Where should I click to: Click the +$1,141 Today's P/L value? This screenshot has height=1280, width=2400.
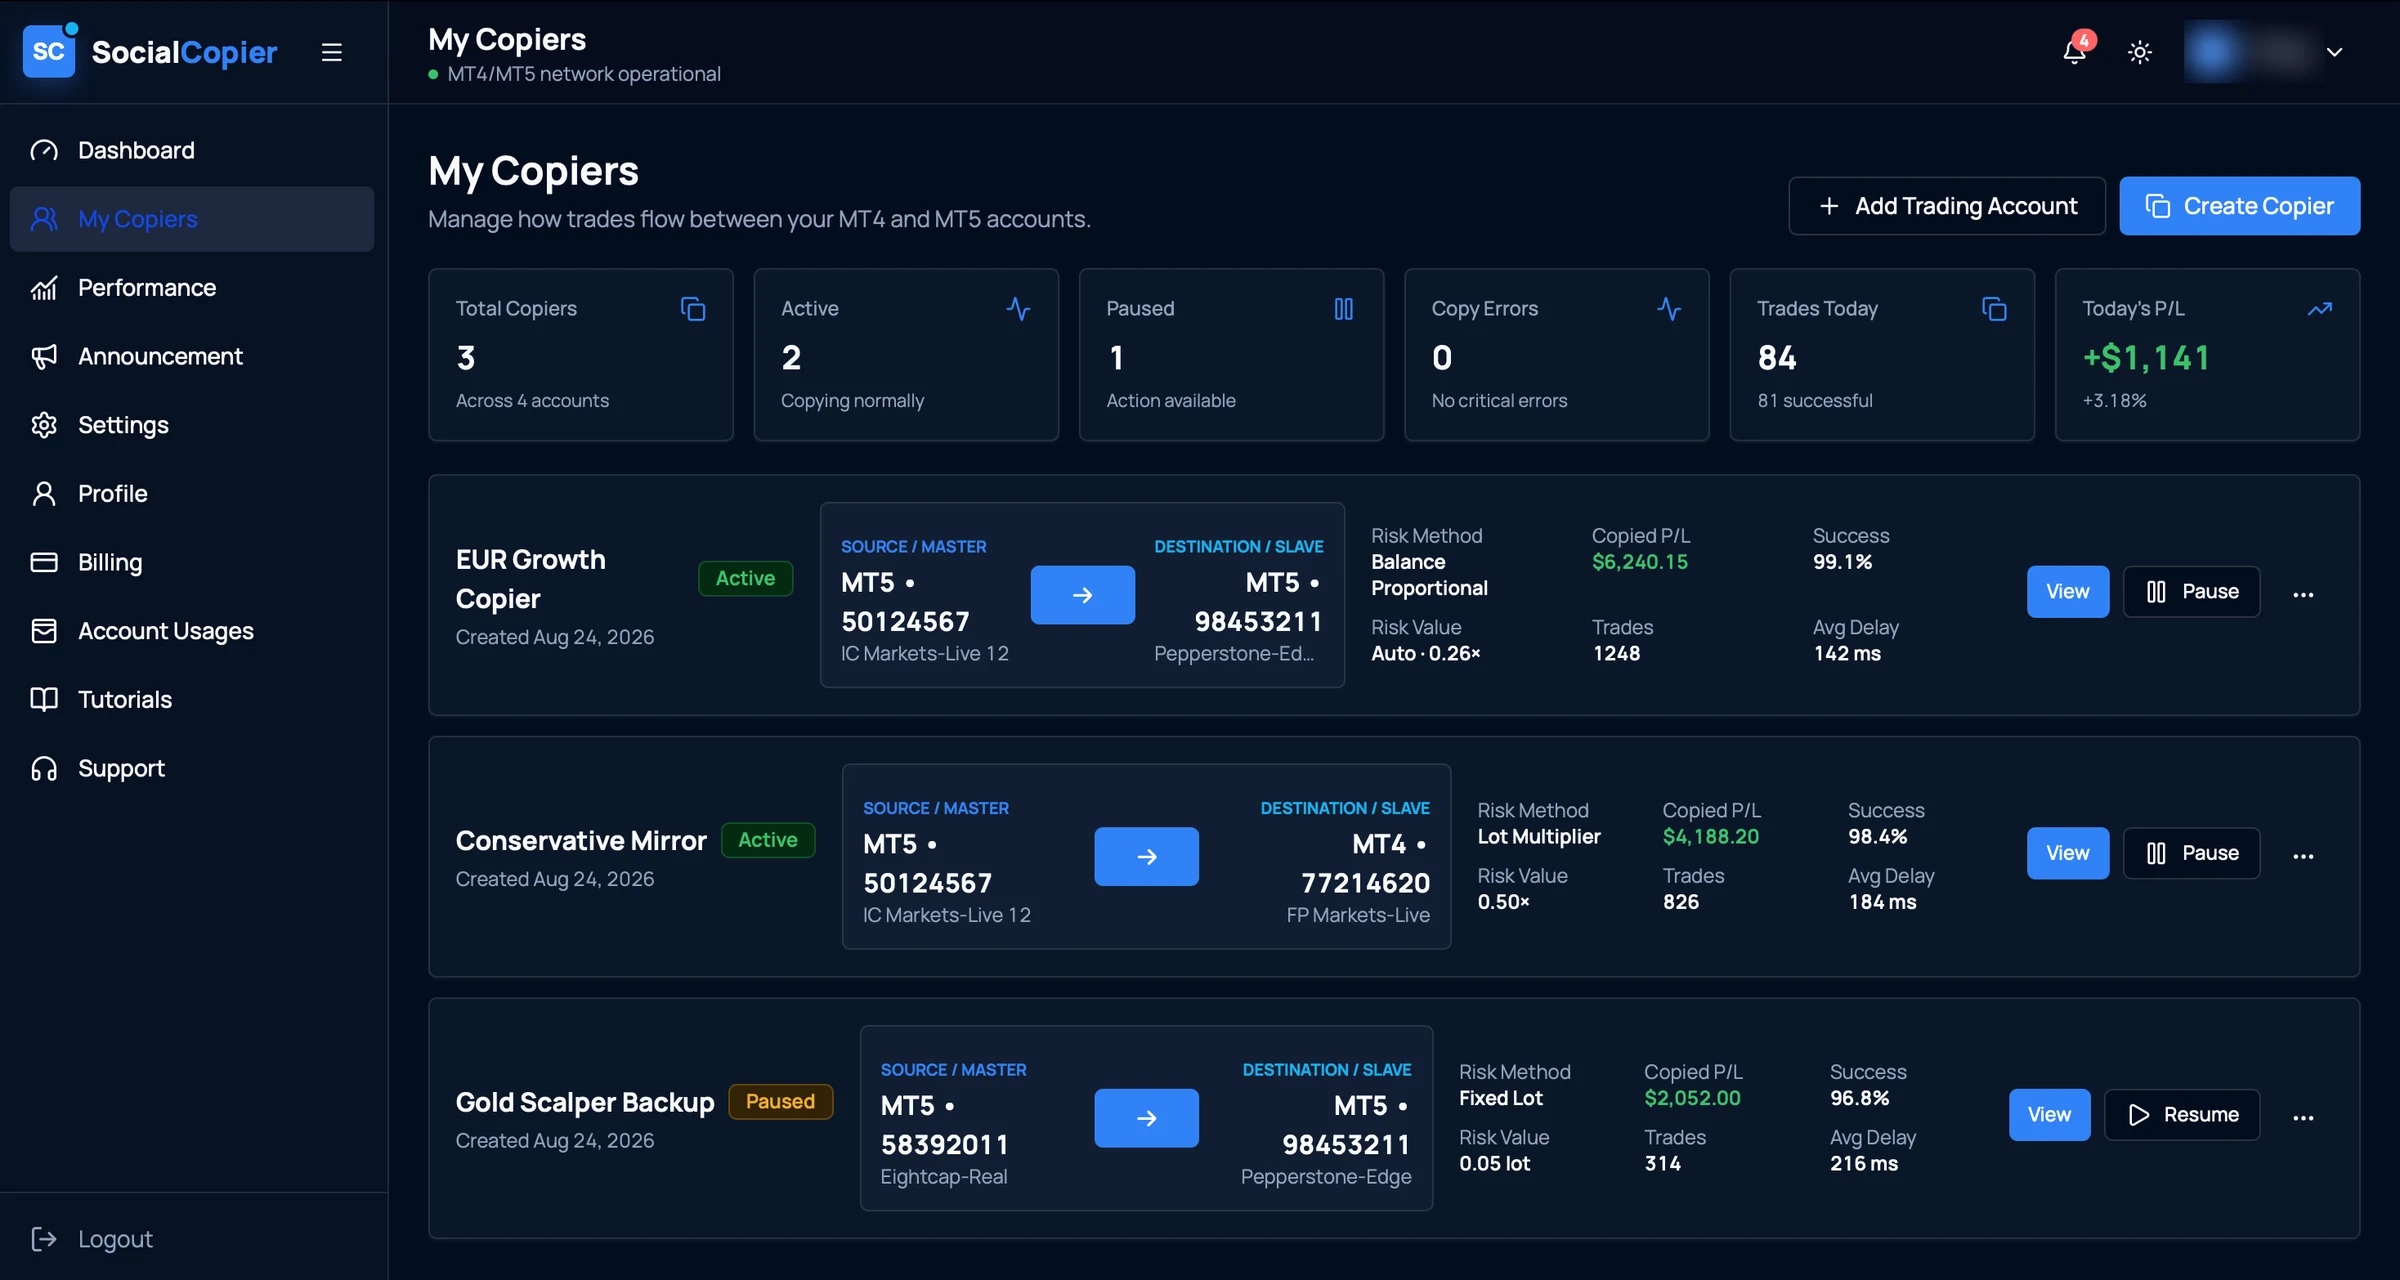click(x=2146, y=358)
